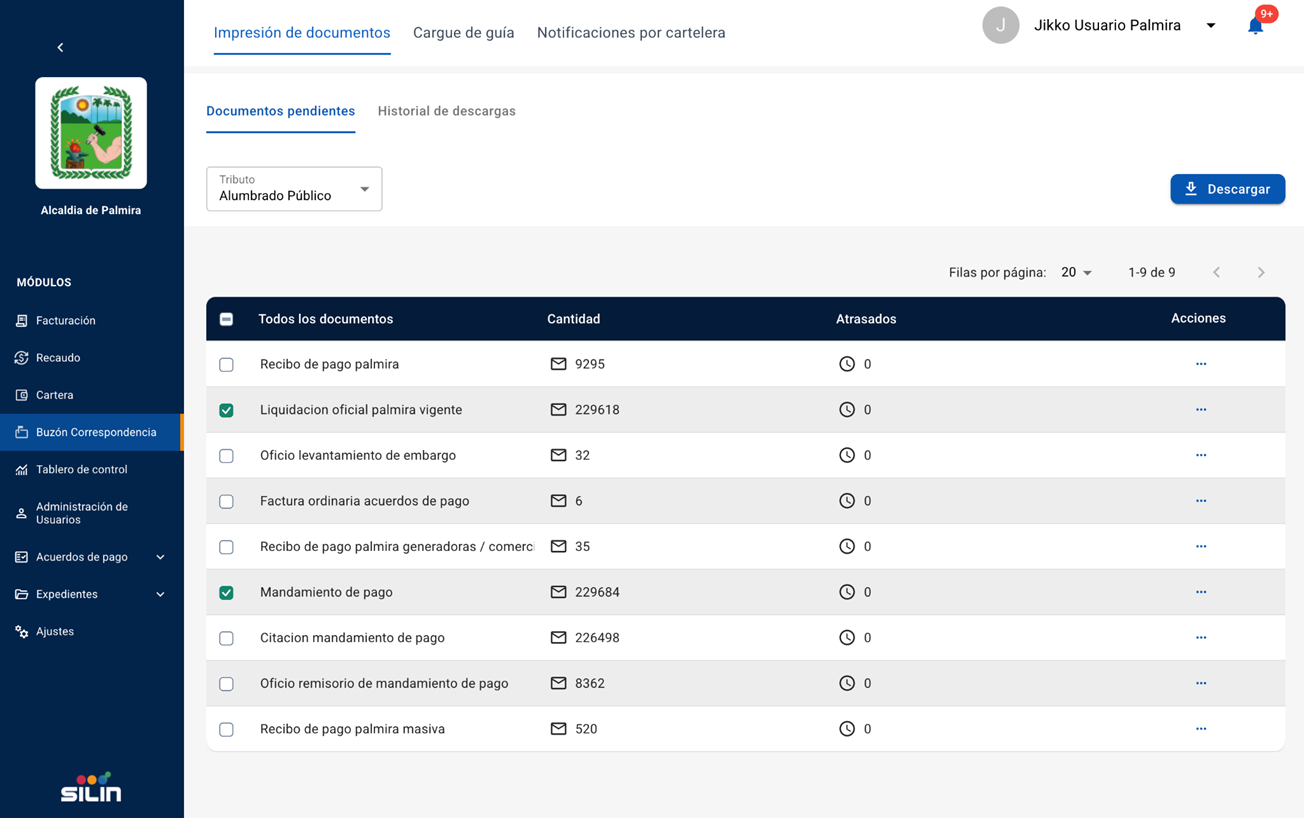
Task: Check the Oficio levantamiento de embargo checkbox
Action: (227, 456)
